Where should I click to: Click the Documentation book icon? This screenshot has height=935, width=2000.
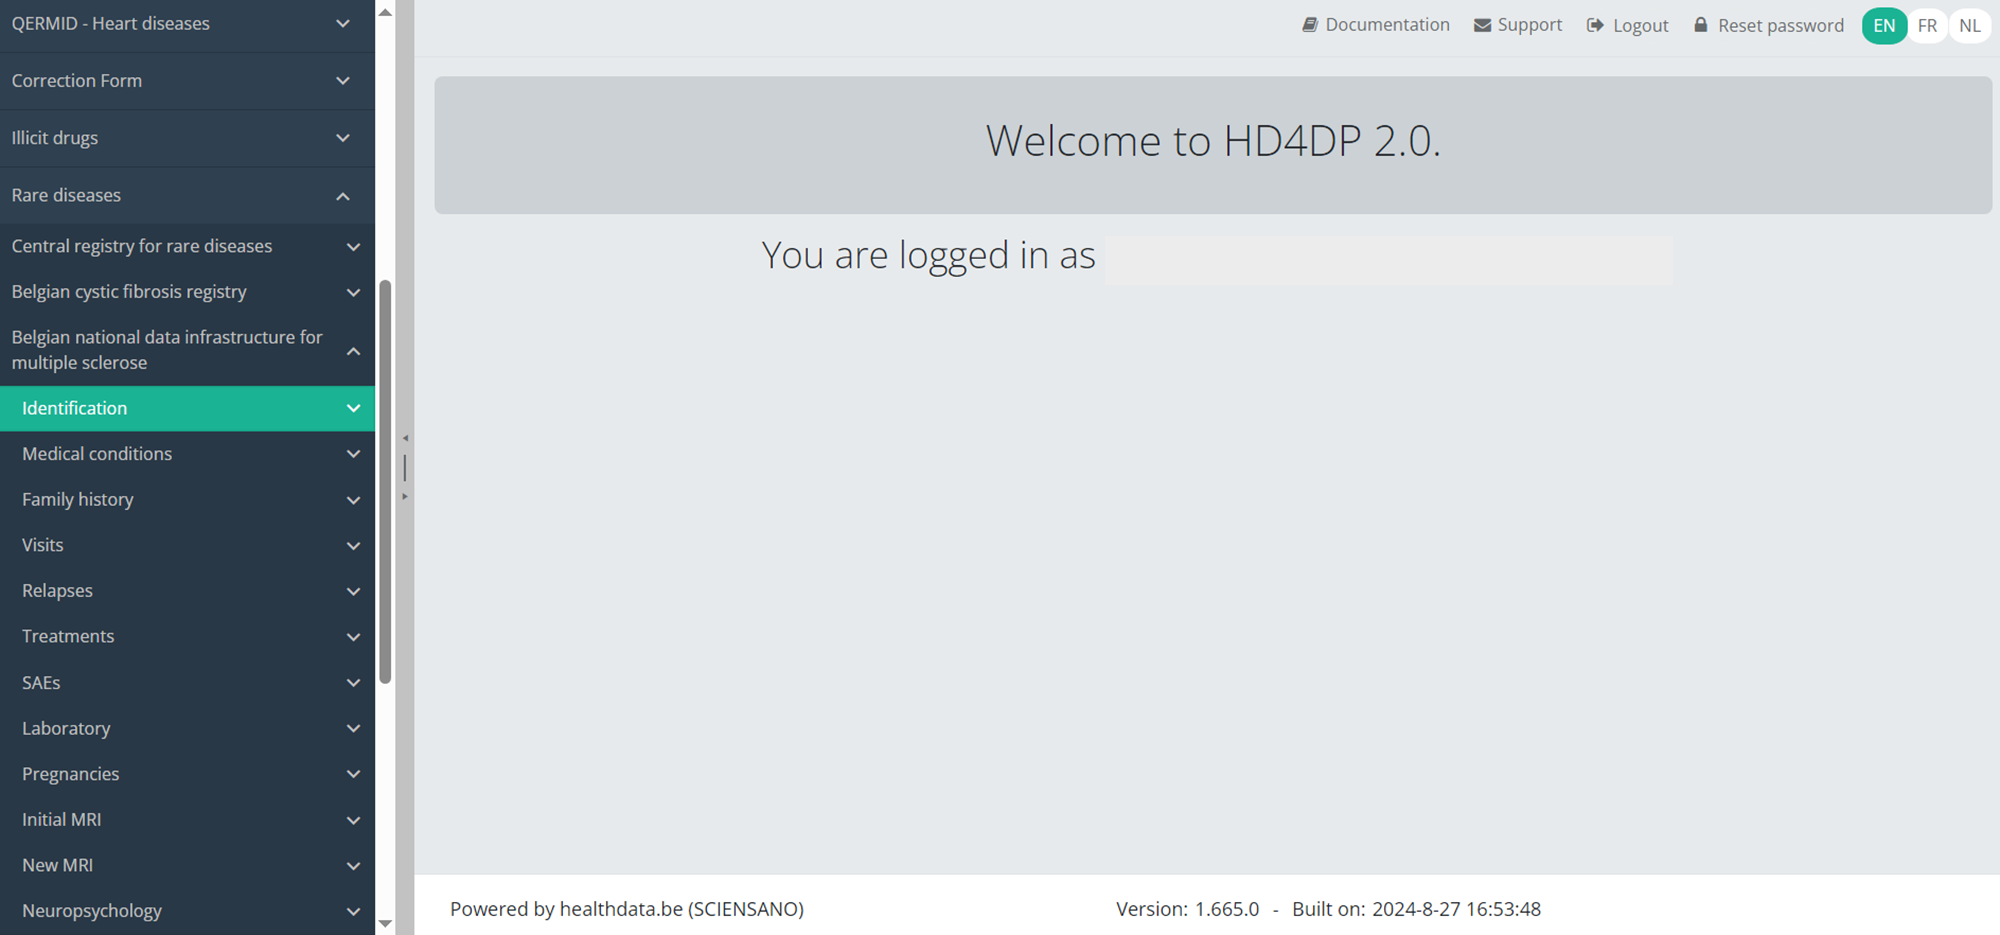(1309, 25)
